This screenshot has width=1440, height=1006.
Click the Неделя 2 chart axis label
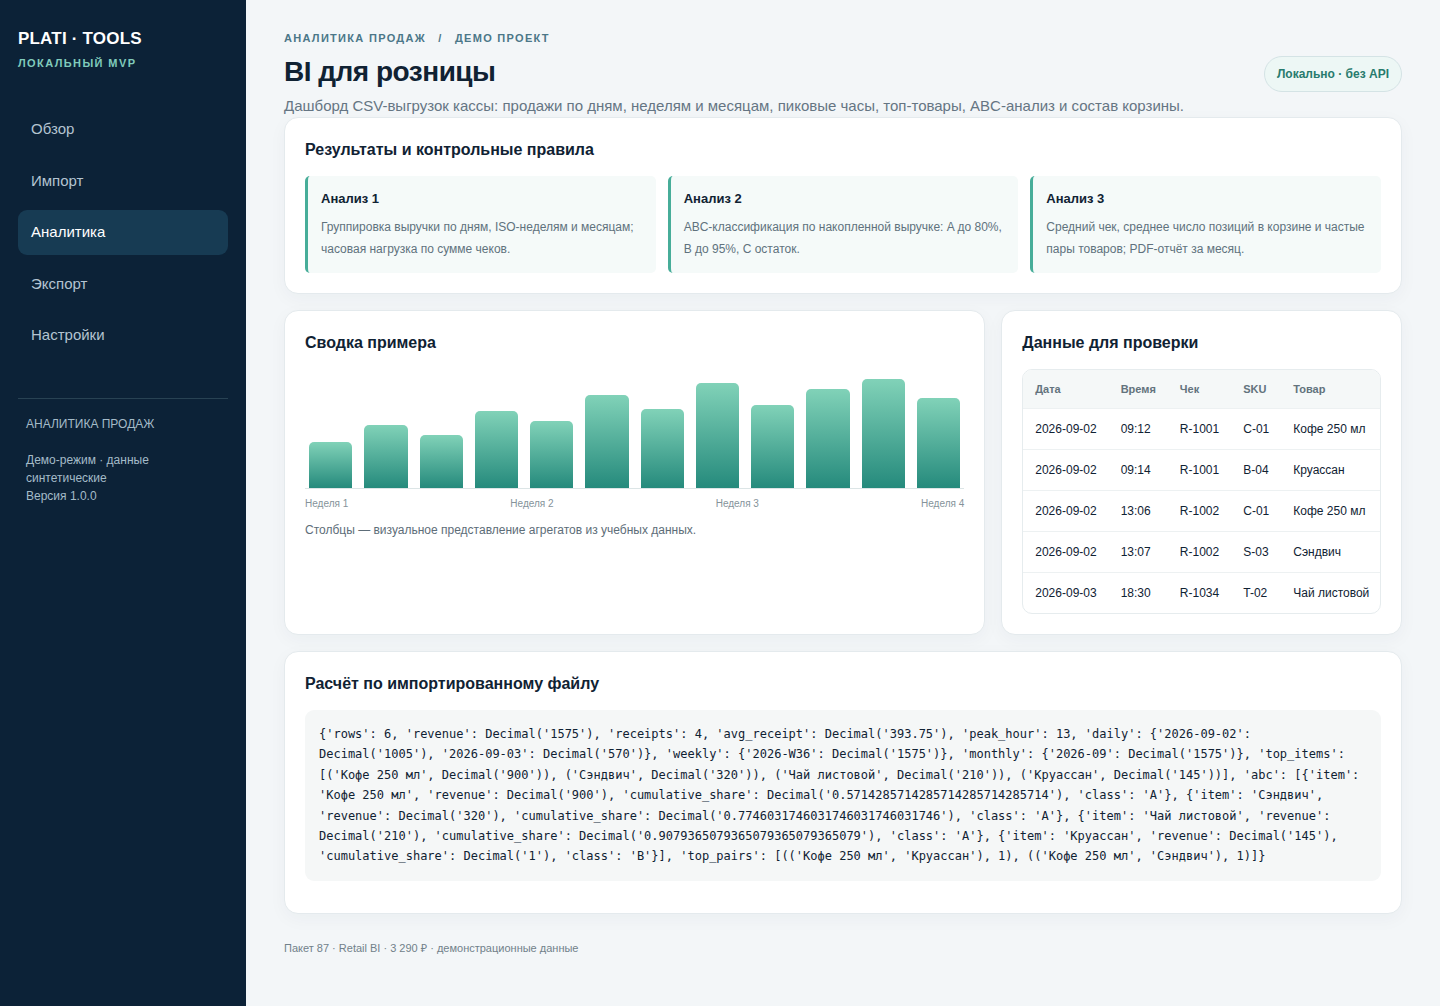click(x=532, y=503)
